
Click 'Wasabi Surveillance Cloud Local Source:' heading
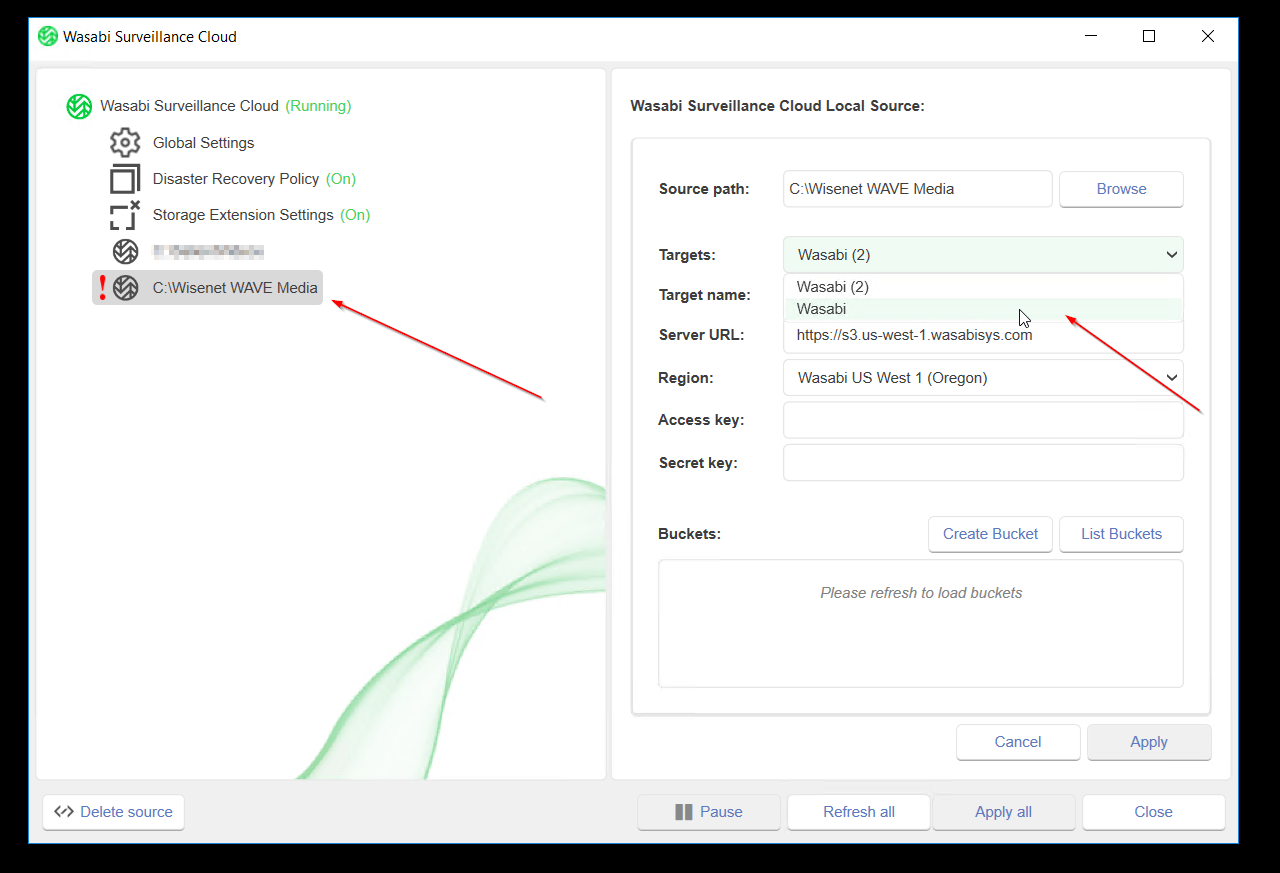click(777, 105)
